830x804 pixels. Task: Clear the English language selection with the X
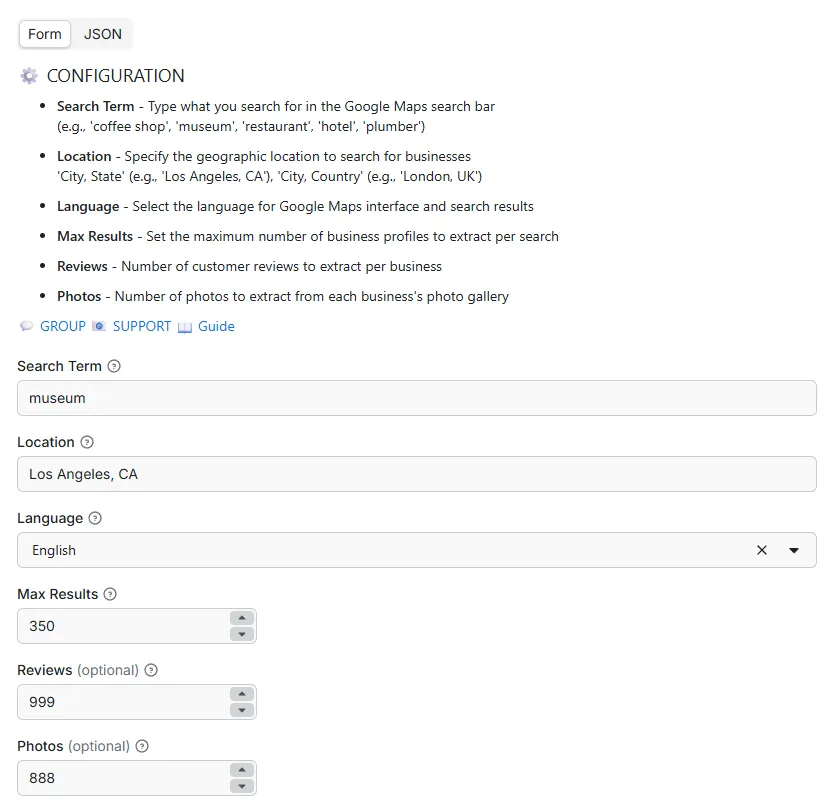click(762, 550)
